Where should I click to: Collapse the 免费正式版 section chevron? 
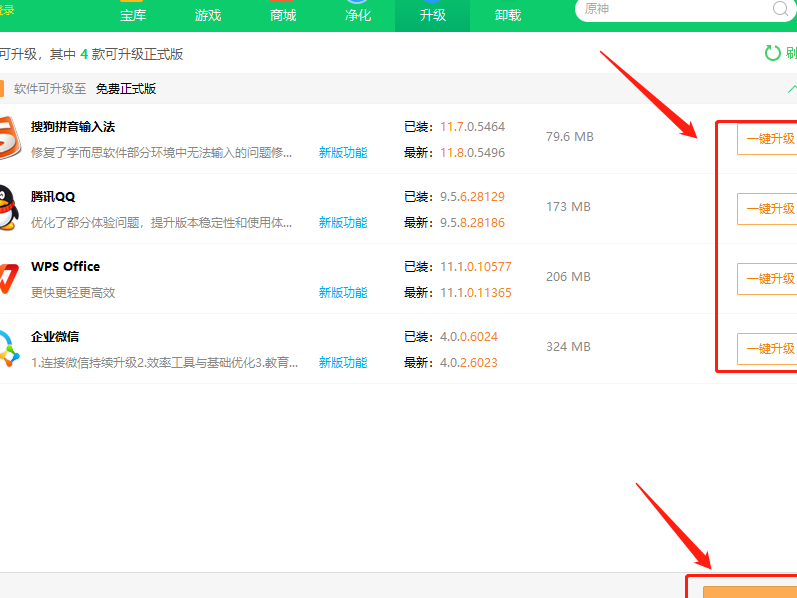(792, 89)
